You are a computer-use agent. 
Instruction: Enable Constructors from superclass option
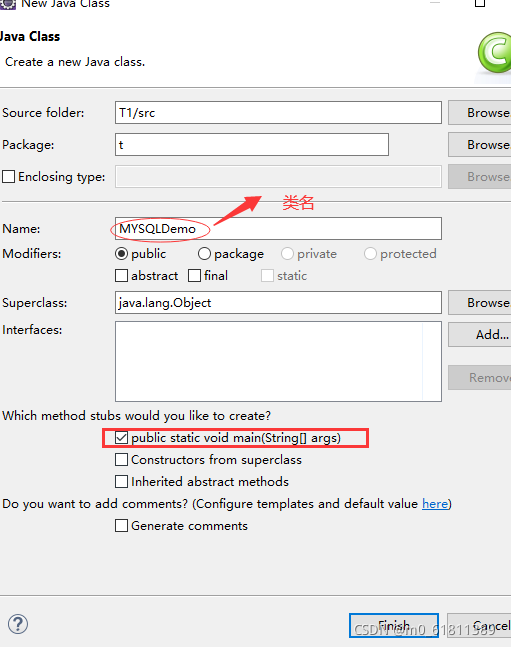(121, 460)
